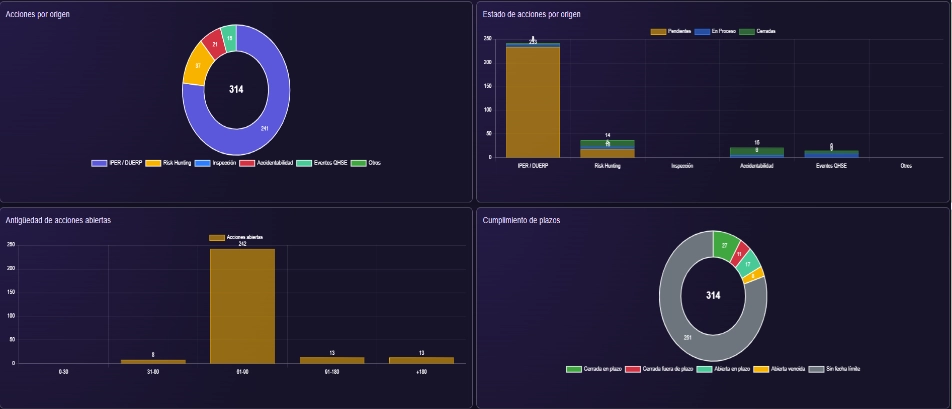Toggle Abierta en plazo legend entry
This screenshot has width=952, height=409.
(724, 369)
